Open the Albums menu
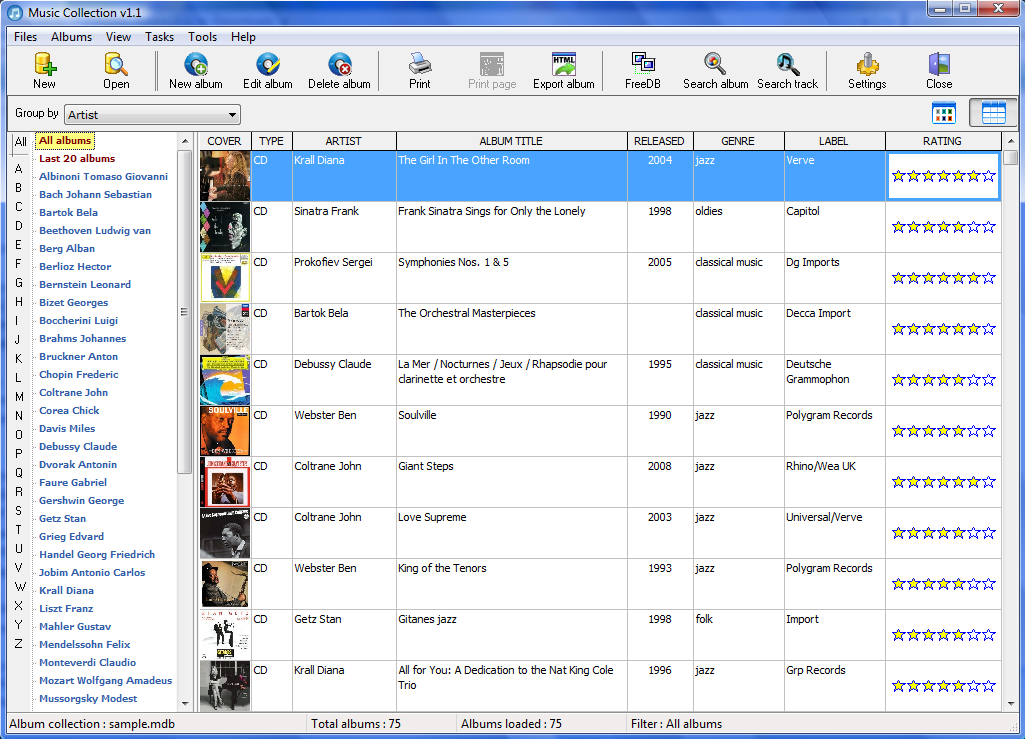The height and width of the screenshot is (739, 1025). [x=71, y=37]
